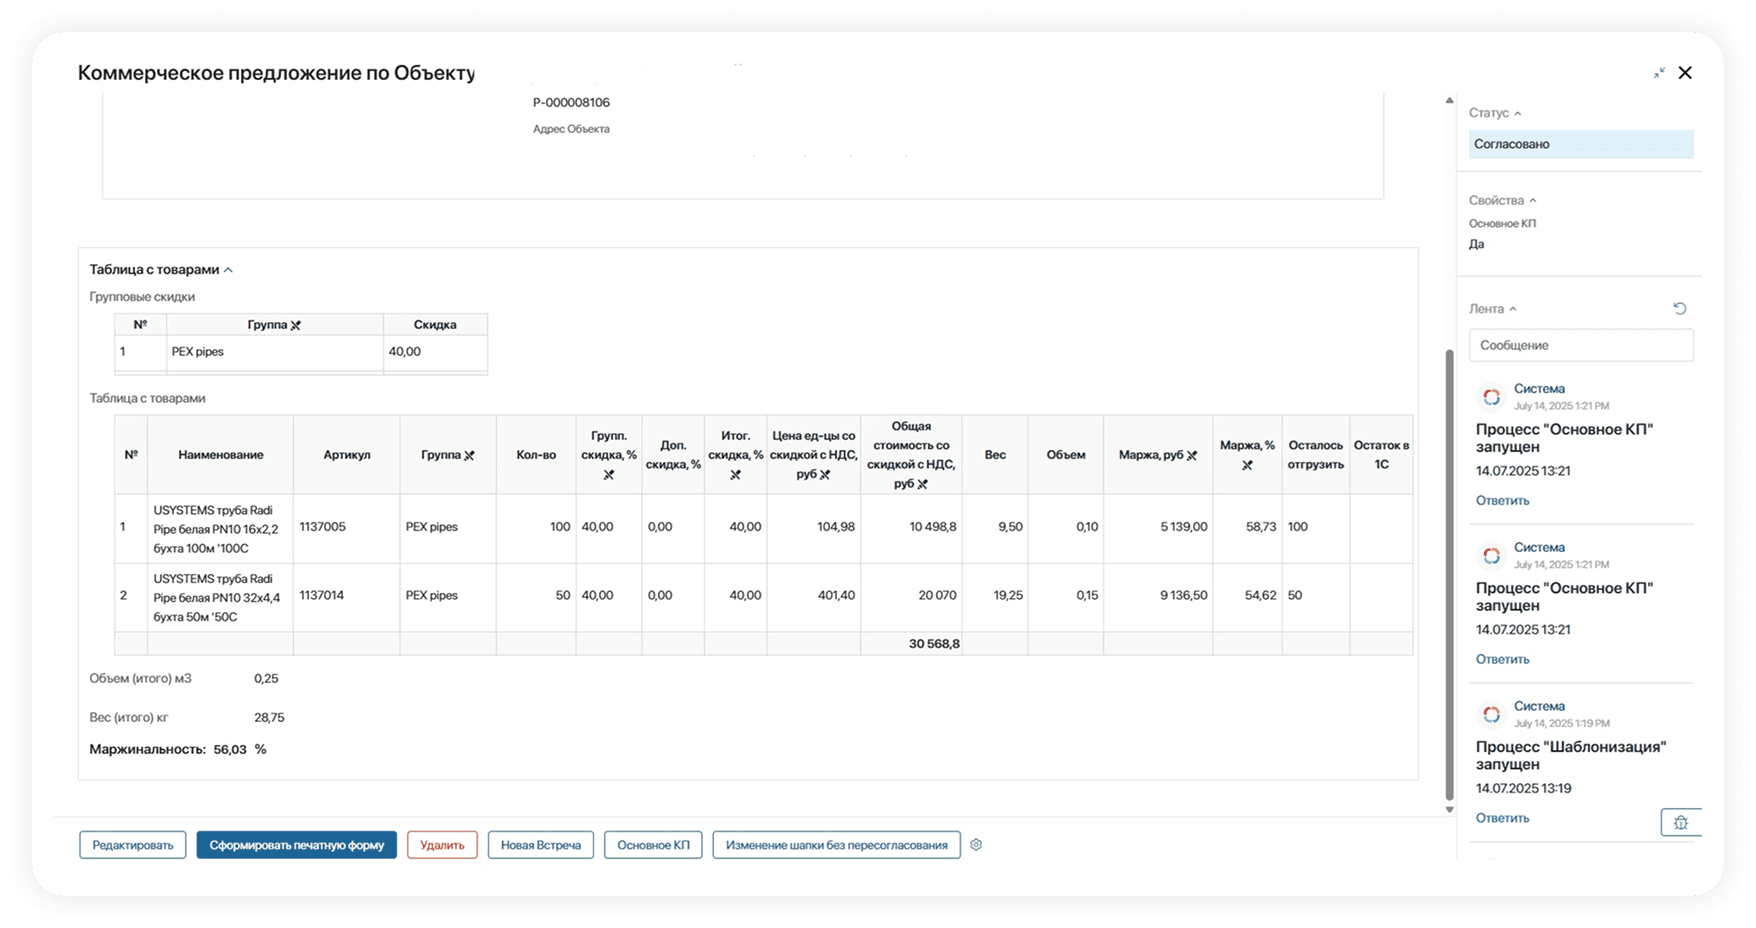Collapse the Таблица с товарами section
1756x928 pixels.
pos(228,270)
